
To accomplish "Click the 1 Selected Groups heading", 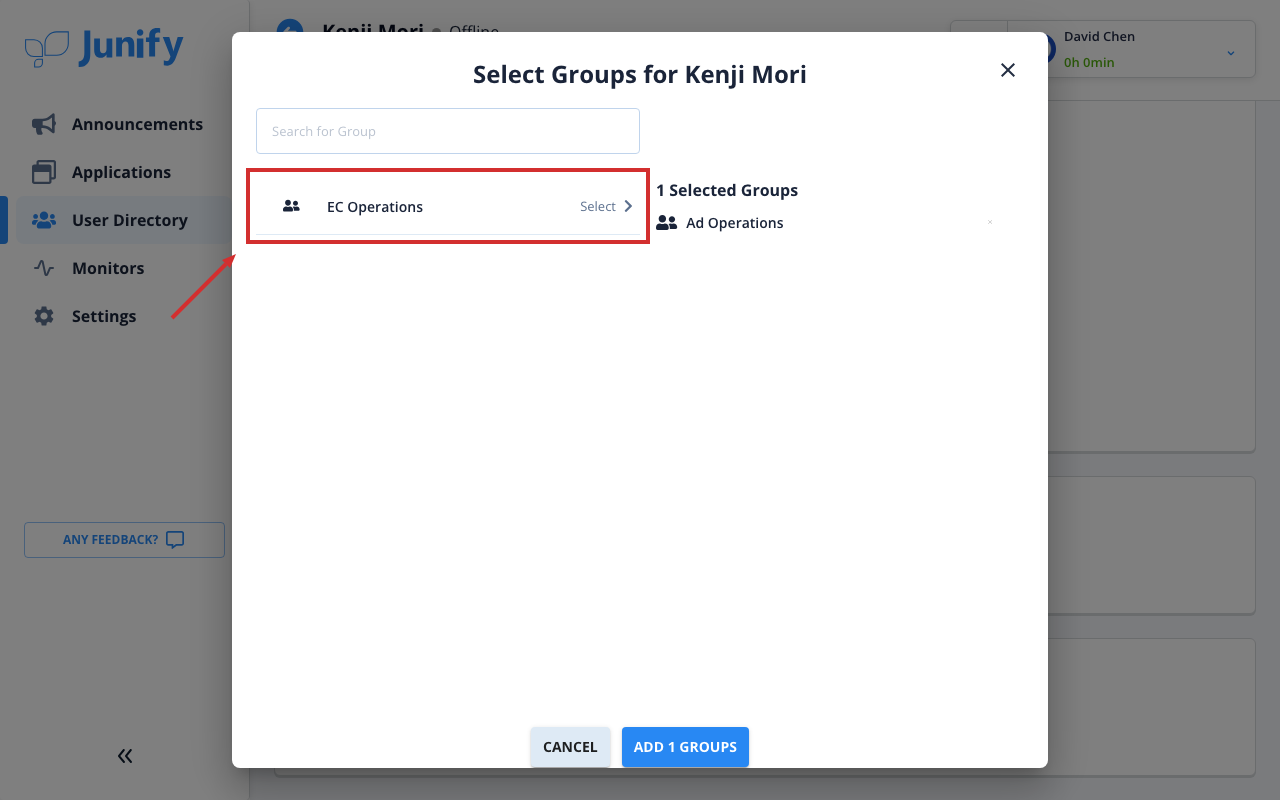I will 727,190.
